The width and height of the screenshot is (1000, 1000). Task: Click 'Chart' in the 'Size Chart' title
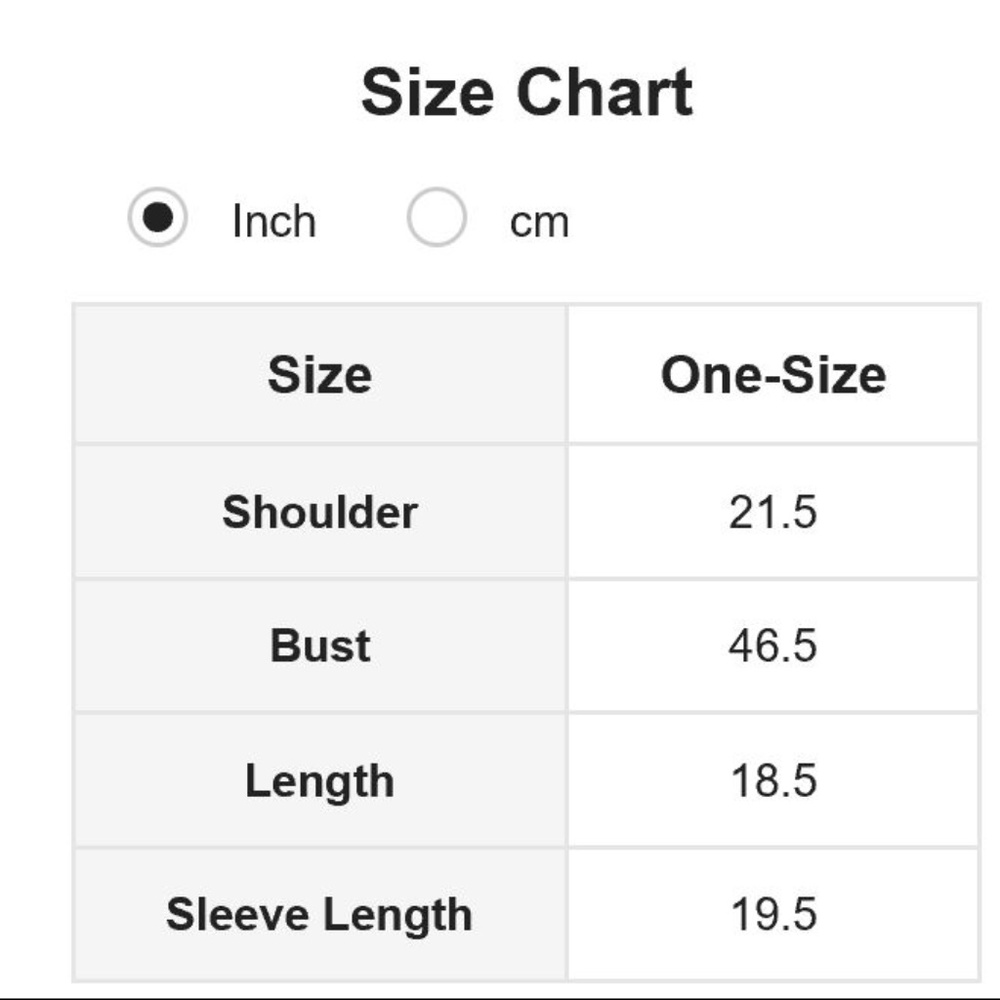coord(604,93)
